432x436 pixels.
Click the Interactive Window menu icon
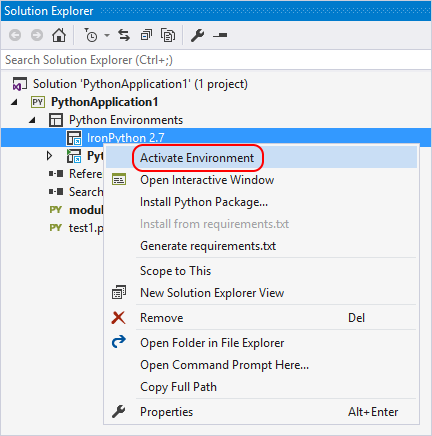click(119, 179)
